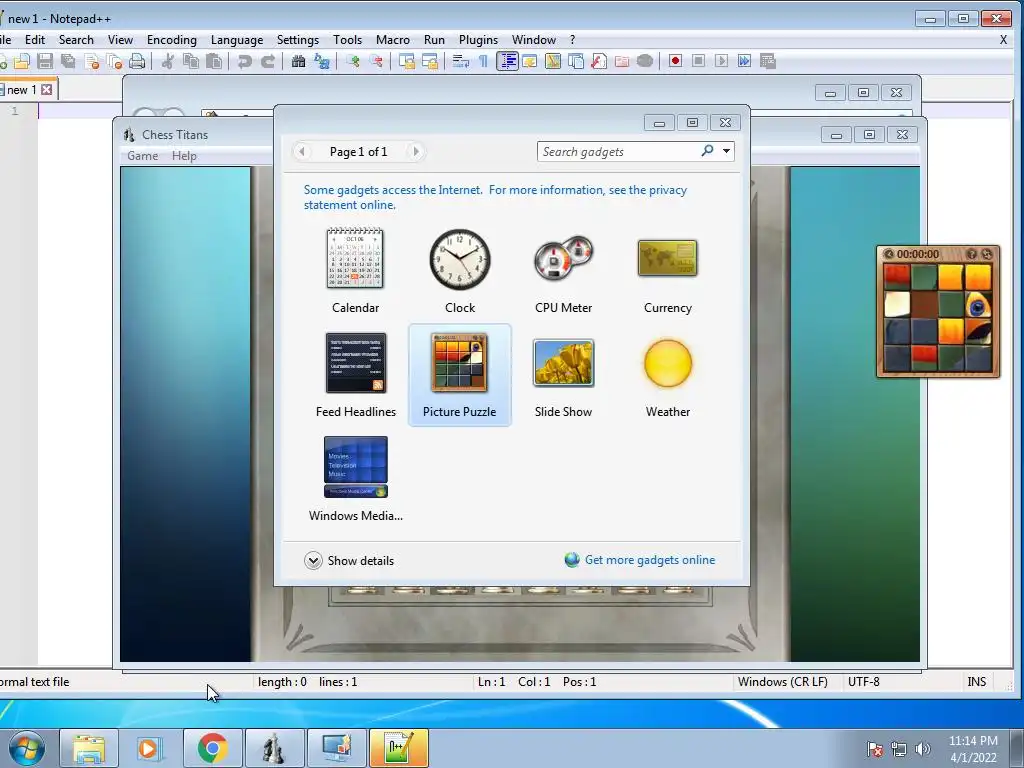Open the Language menu in Notepad++
The image size is (1024, 768).
click(237, 40)
